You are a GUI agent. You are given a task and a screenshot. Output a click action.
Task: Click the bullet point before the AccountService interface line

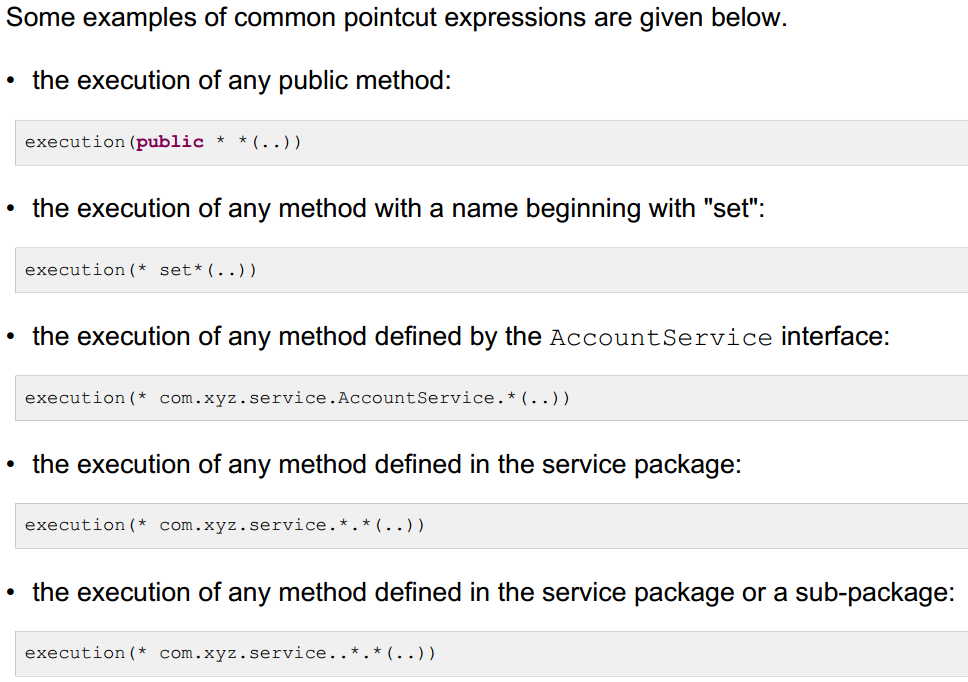(10, 338)
